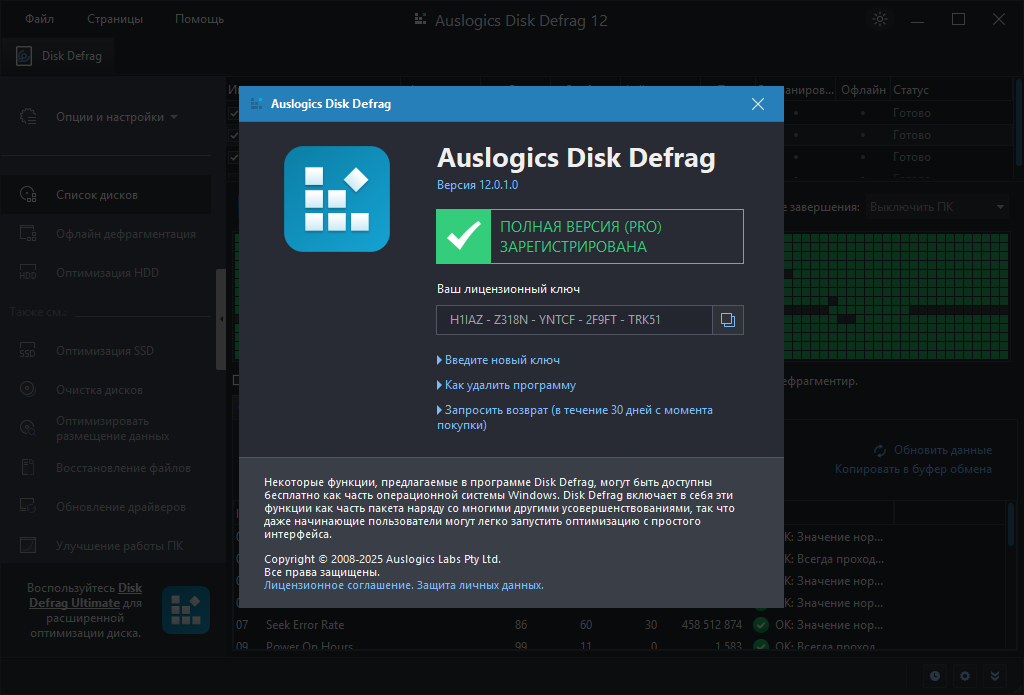Click the clock icon in the bottom bar
The width and height of the screenshot is (1024, 695).
click(x=935, y=676)
